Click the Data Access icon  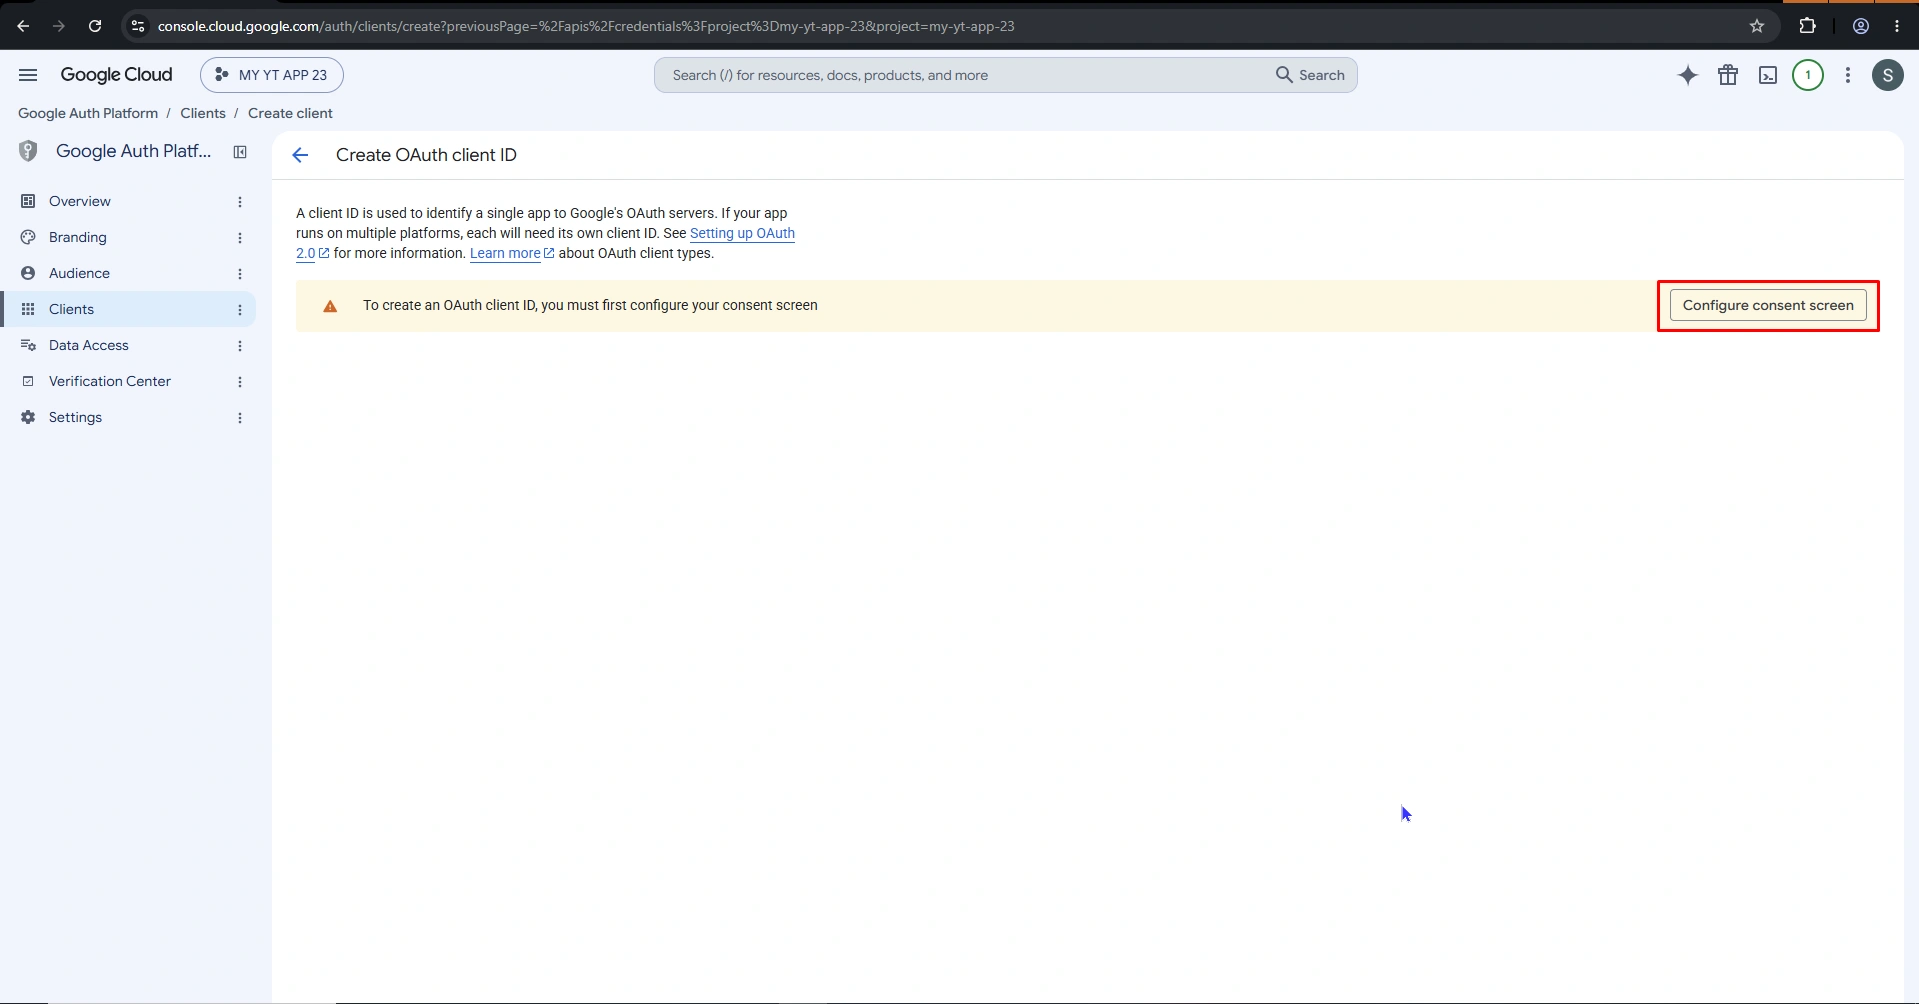[28, 345]
